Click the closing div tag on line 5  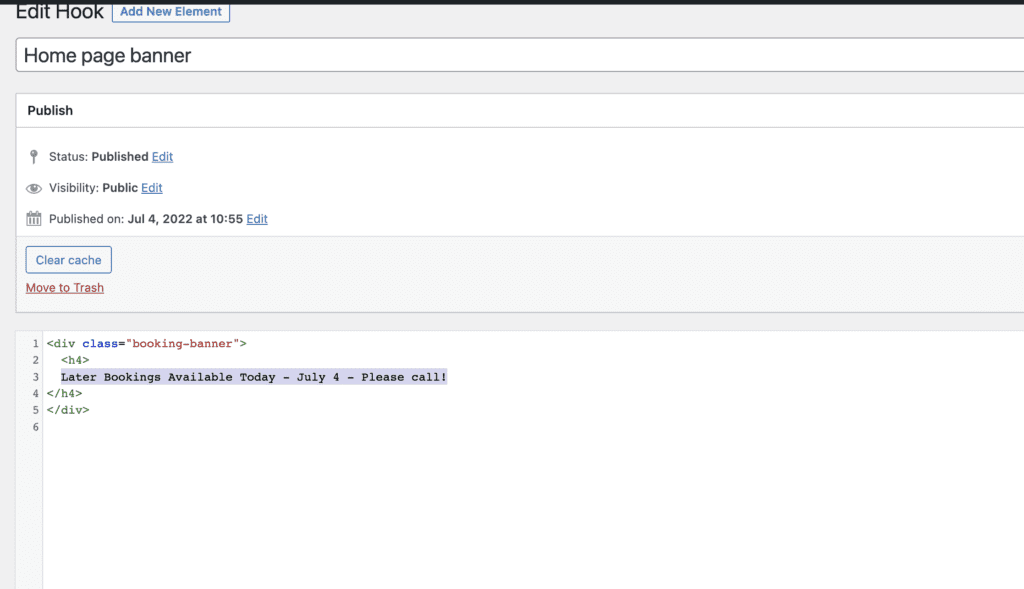coord(68,410)
